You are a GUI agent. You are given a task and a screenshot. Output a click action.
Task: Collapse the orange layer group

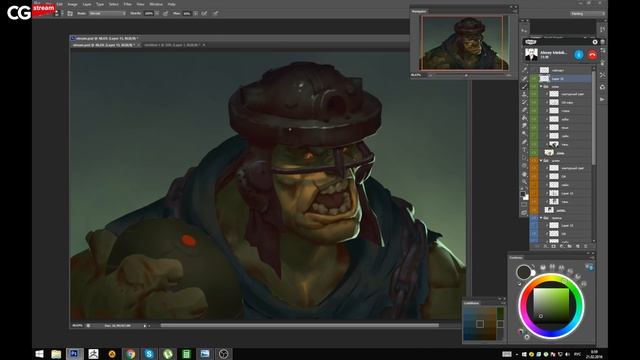(541, 160)
